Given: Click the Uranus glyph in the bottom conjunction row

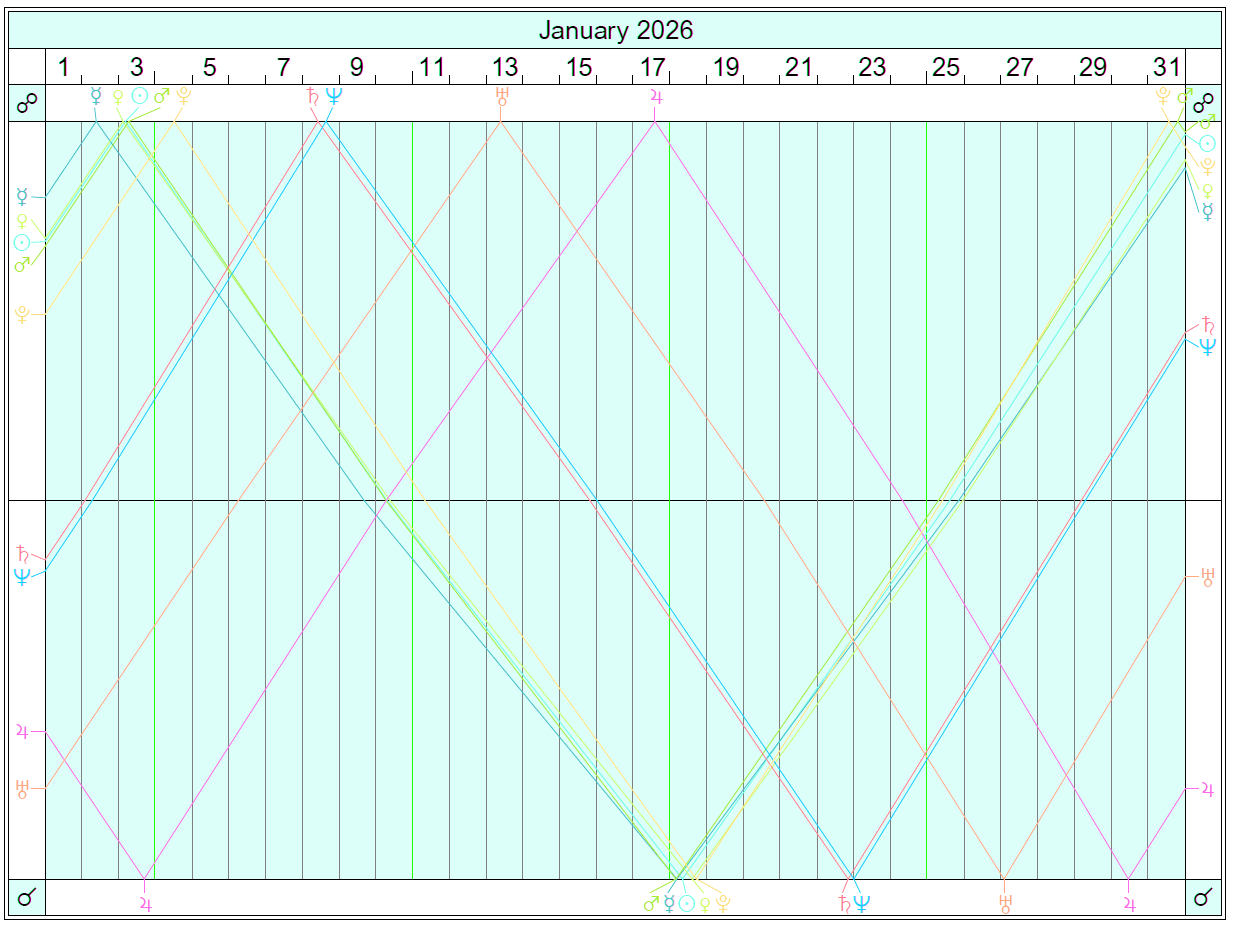Looking at the screenshot, I should (x=1005, y=903).
